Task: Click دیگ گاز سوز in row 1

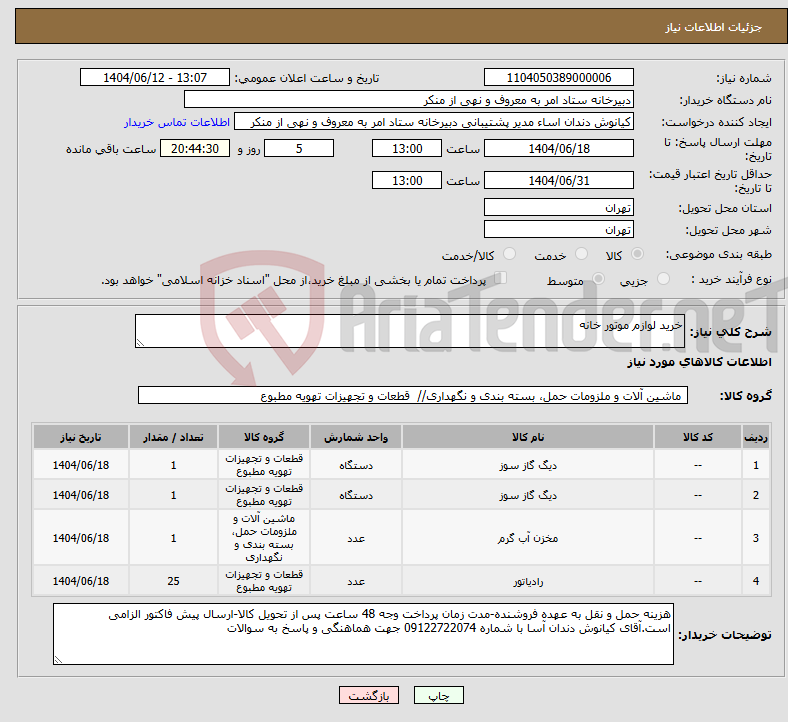Action: [528, 465]
